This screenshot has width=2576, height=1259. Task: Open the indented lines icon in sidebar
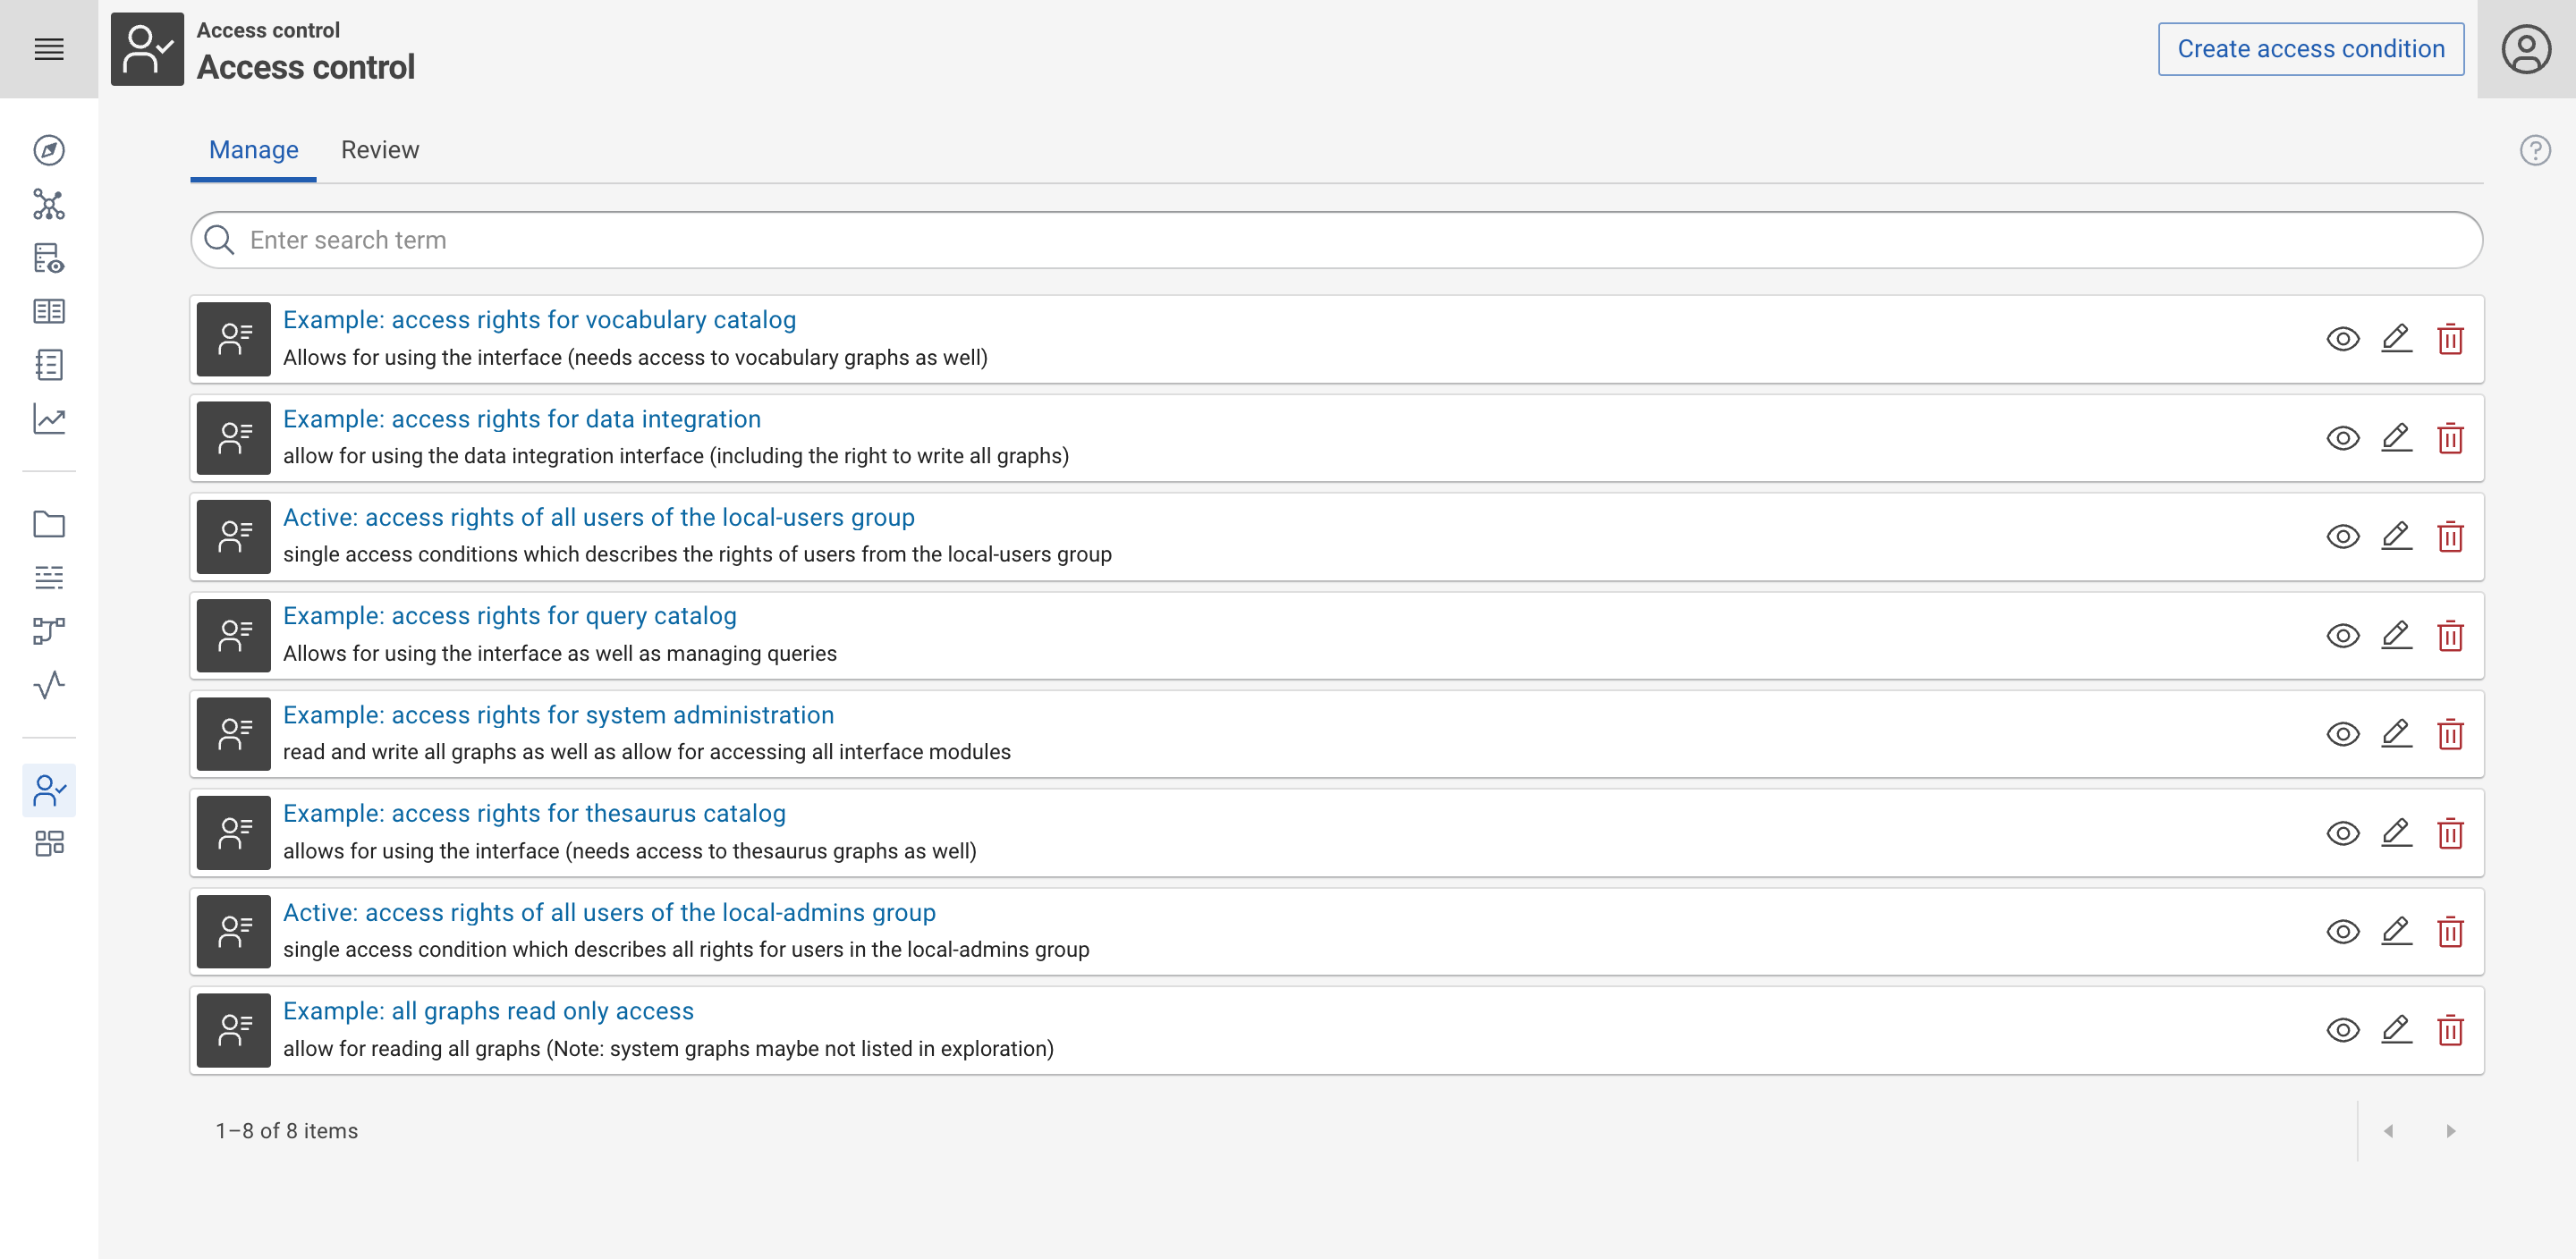click(49, 578)
